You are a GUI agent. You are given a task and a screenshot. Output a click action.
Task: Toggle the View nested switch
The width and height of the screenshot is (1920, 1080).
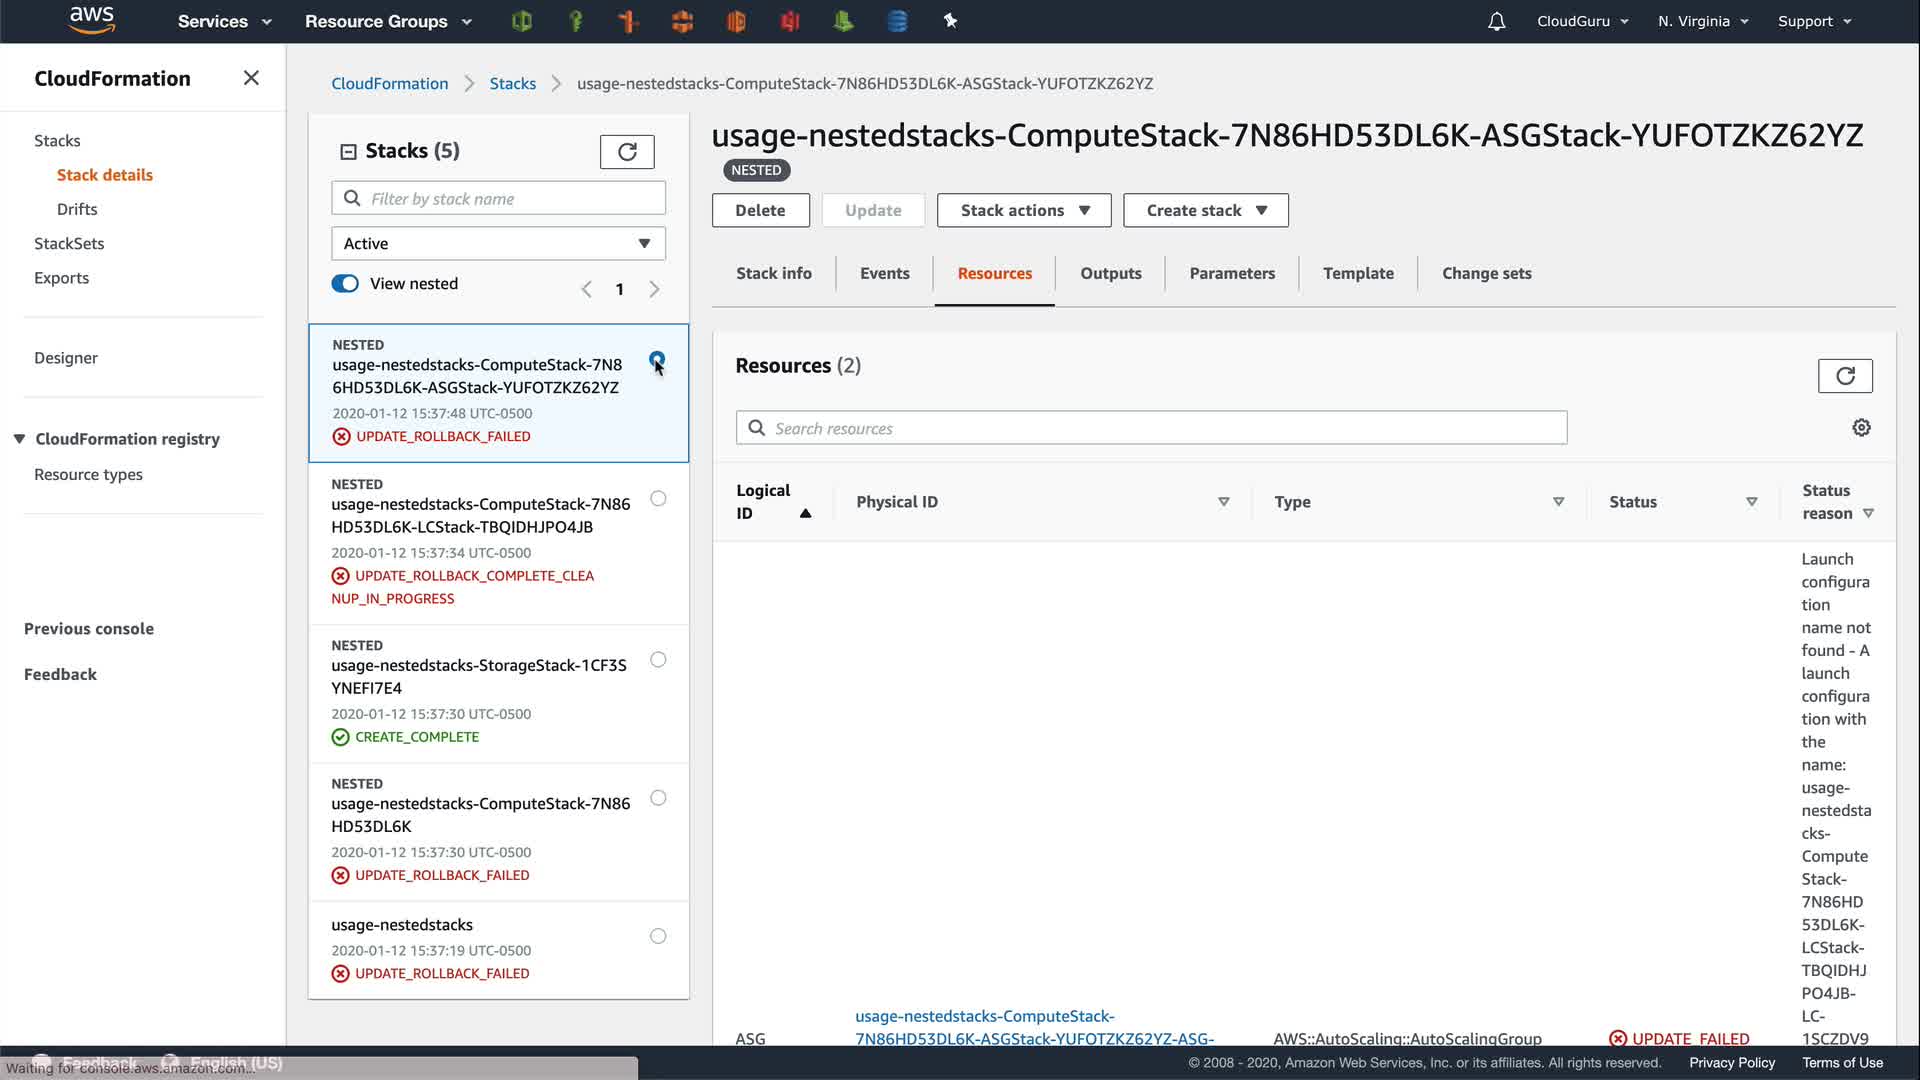coord(345,284)
